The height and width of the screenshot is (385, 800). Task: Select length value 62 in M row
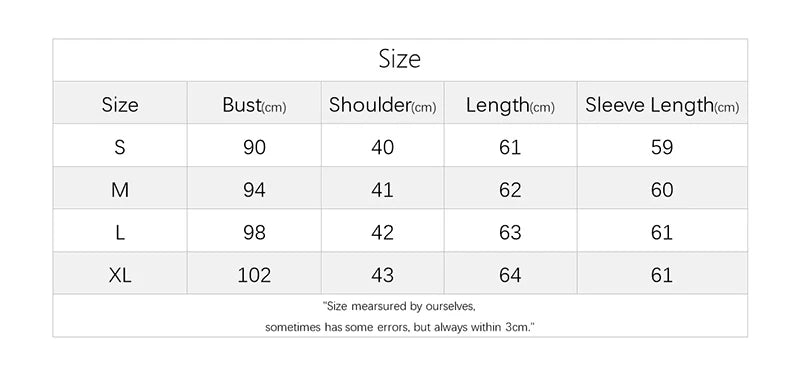click(x=510, y=190)
